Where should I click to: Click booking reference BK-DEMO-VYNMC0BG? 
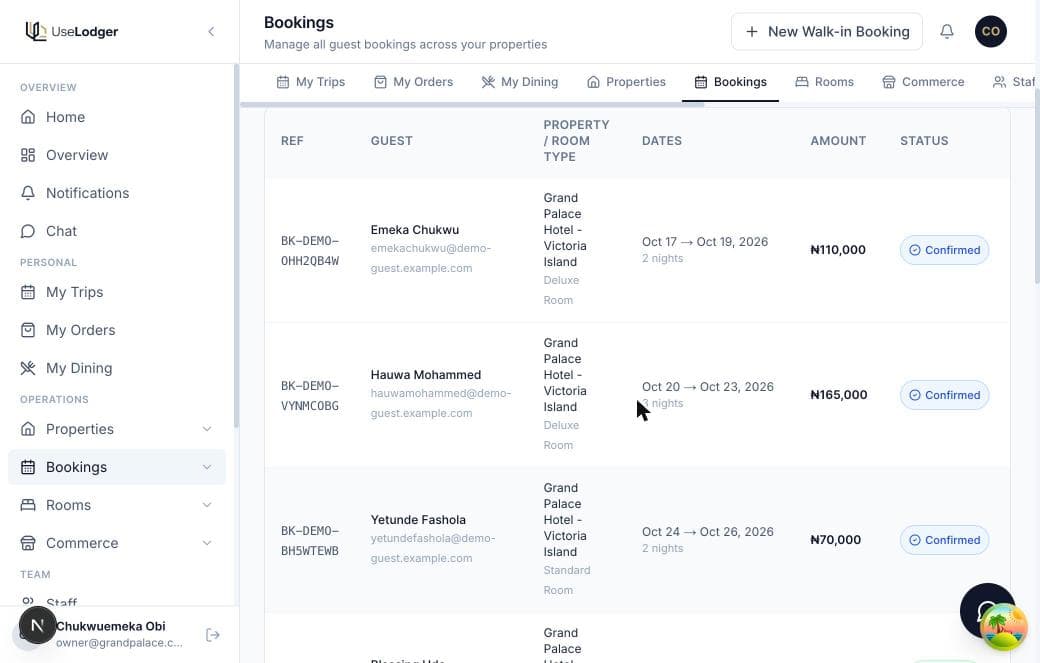coord(310,395)
